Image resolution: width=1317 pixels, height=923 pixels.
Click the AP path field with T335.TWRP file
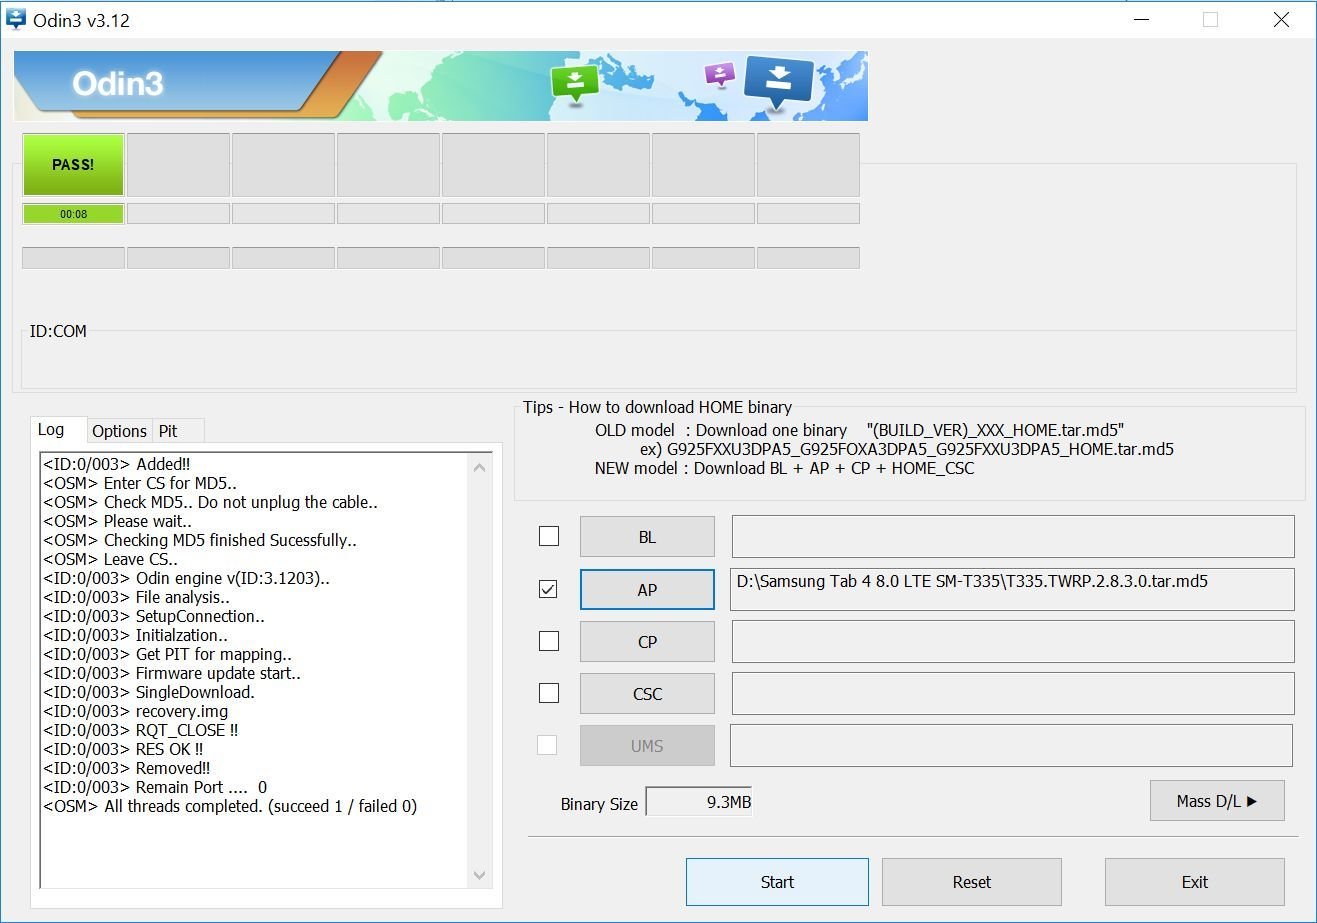pyautogui.click(x=1012, y=589)
